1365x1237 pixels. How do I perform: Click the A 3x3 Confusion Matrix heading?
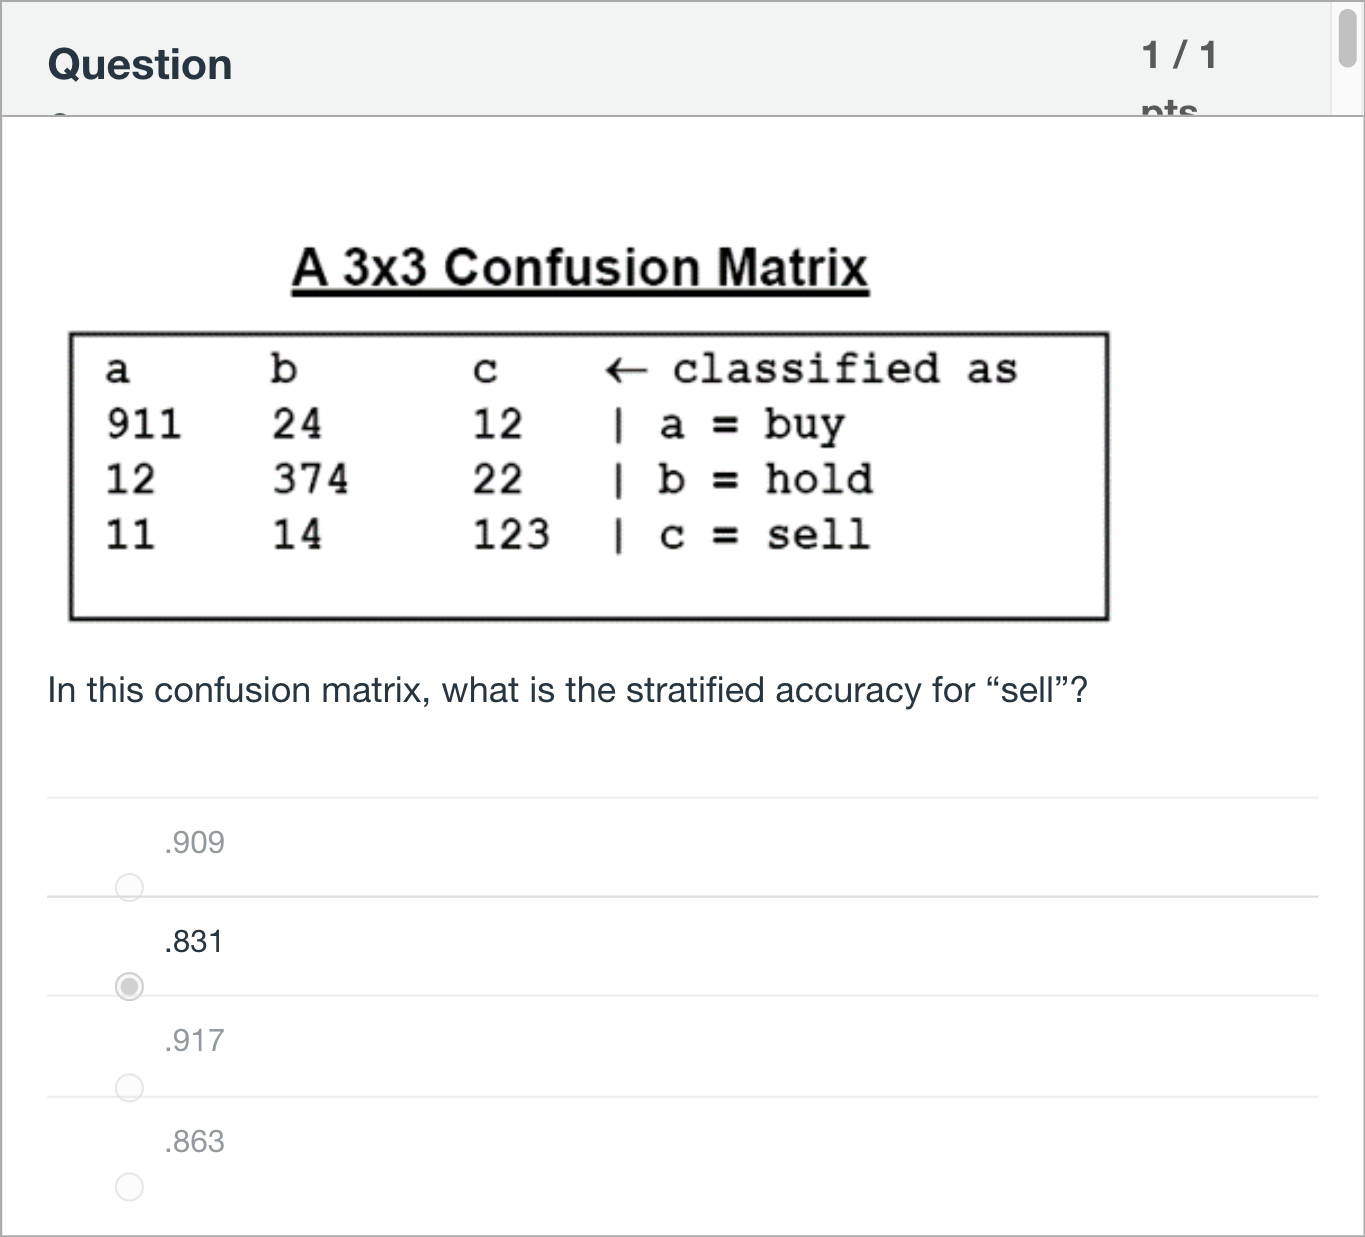580,268
